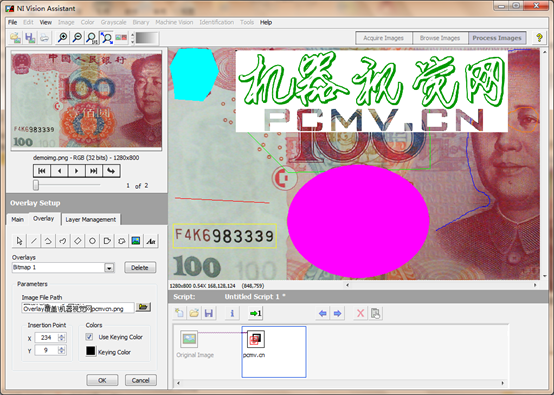Click the Zoom In magnifier icon

coord(63,37)
